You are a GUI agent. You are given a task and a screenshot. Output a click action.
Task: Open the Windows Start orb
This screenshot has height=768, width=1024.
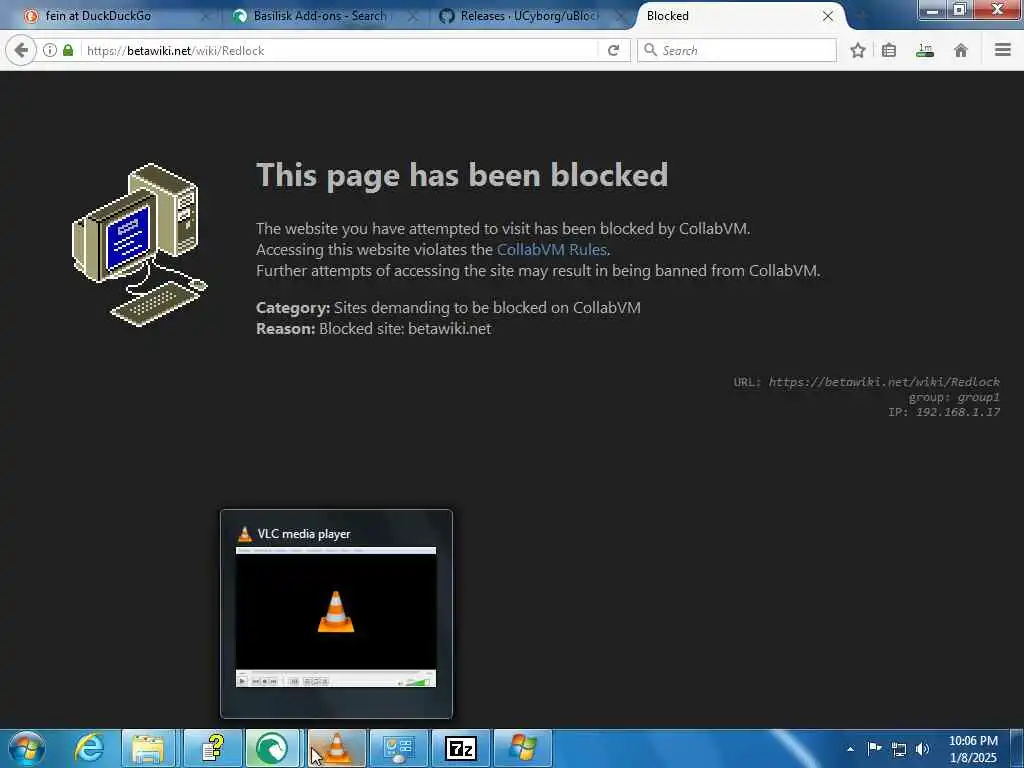[26, 748]
